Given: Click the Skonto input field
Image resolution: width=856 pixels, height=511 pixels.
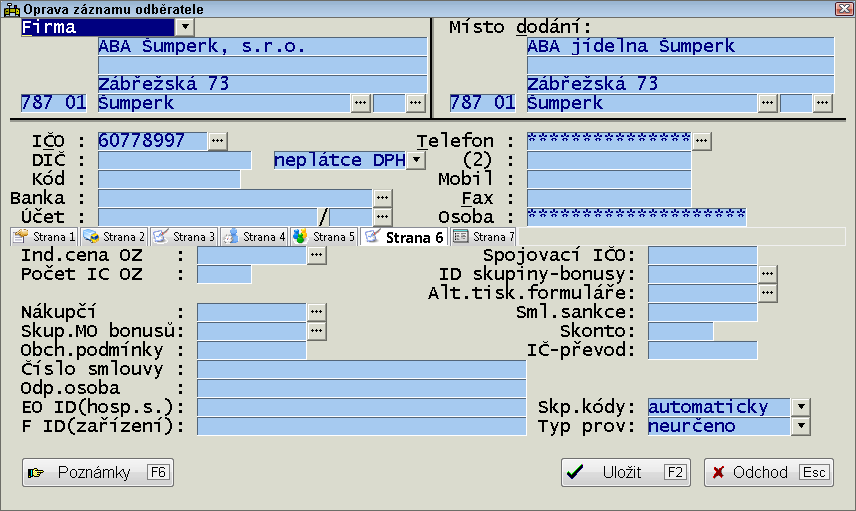Looking at the screenshot, I should [680, 331].
